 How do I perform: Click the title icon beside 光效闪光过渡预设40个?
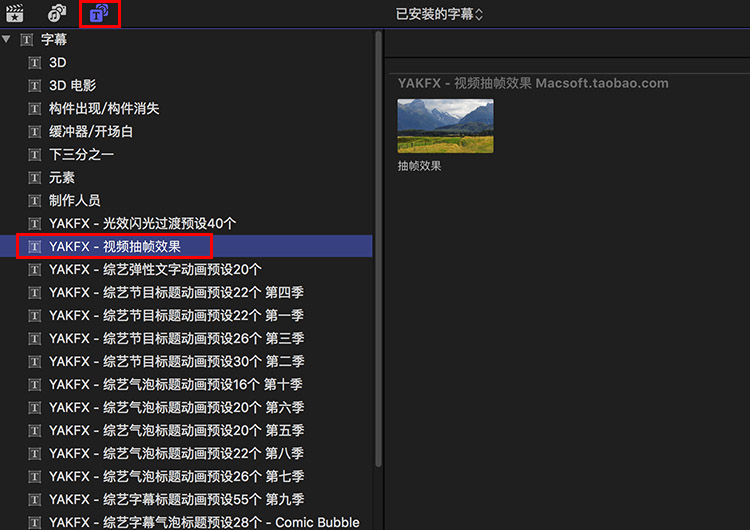pos(34,224)
